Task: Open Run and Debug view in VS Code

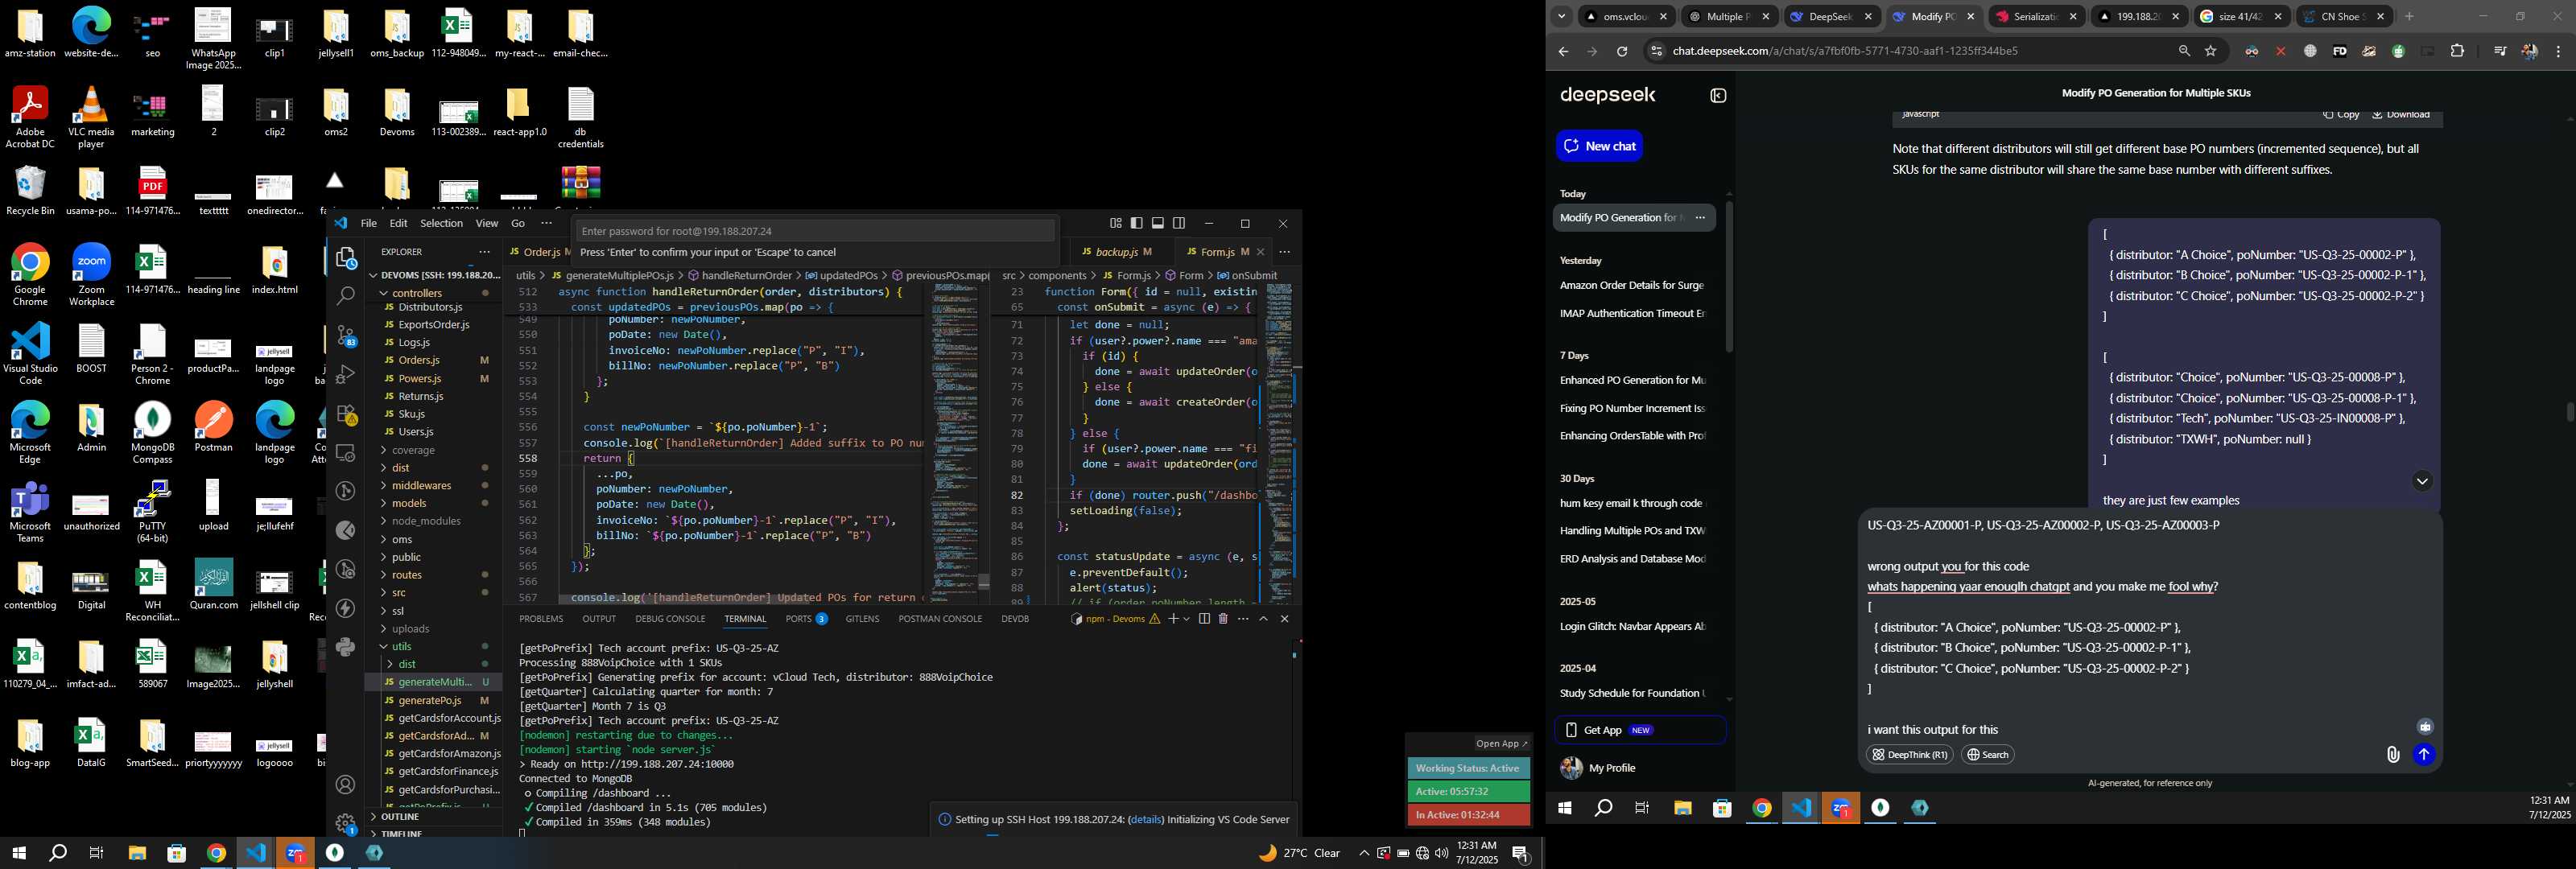Action: (x=346, y=374)
